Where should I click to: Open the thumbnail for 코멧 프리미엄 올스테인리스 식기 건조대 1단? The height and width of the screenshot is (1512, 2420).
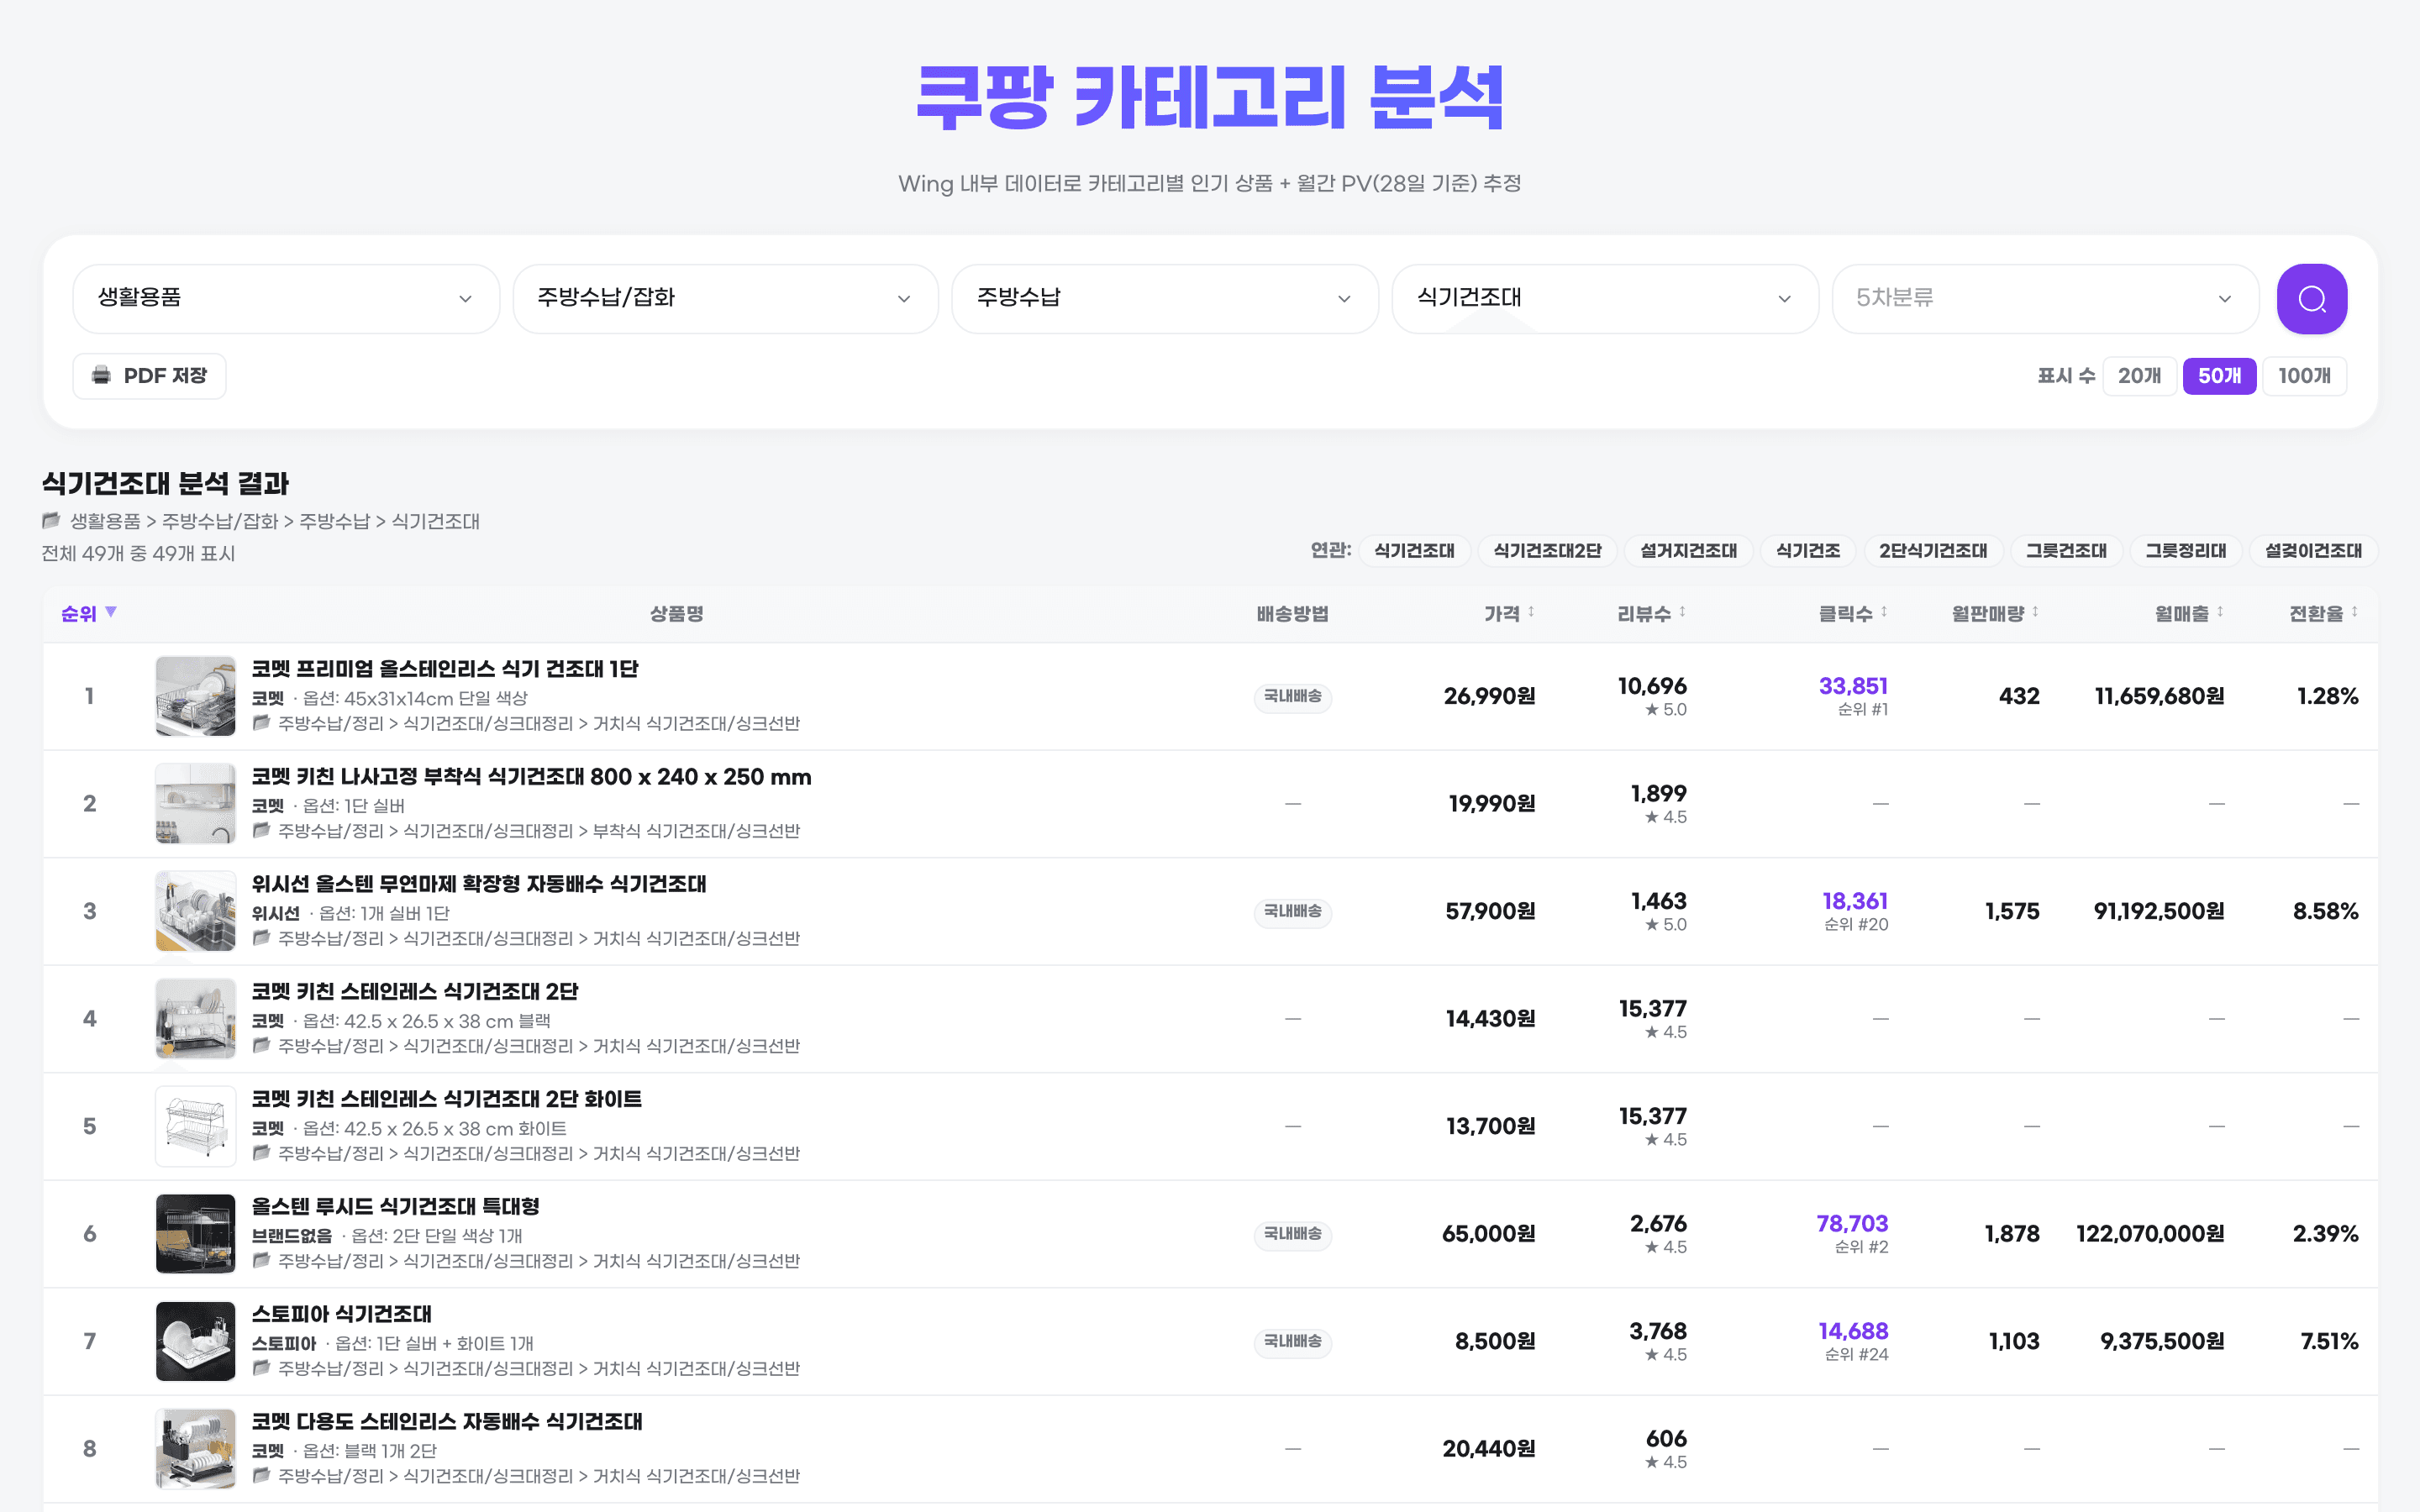[195, 696]
